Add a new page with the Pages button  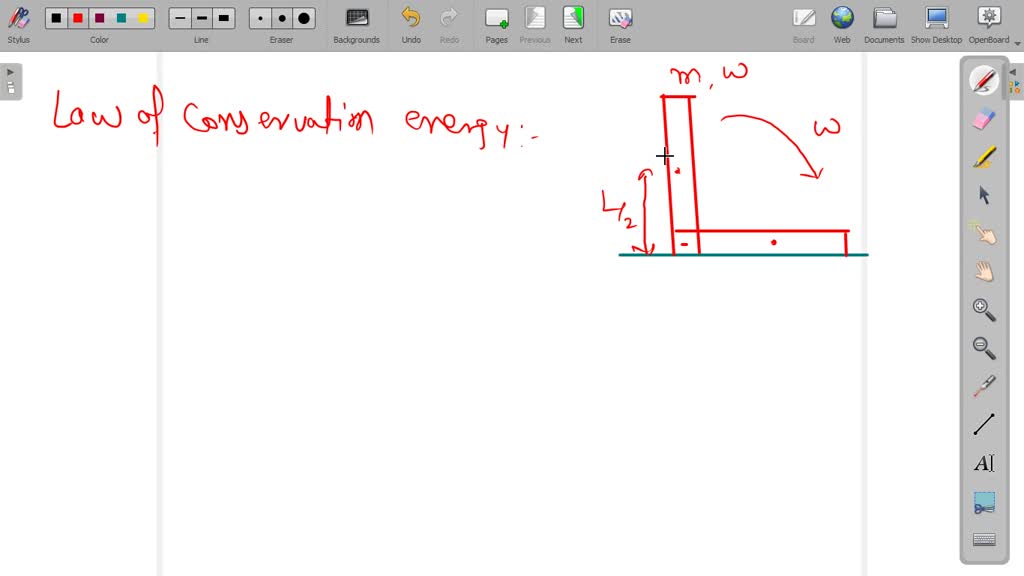pyautogui.click(x=496, y=24)
